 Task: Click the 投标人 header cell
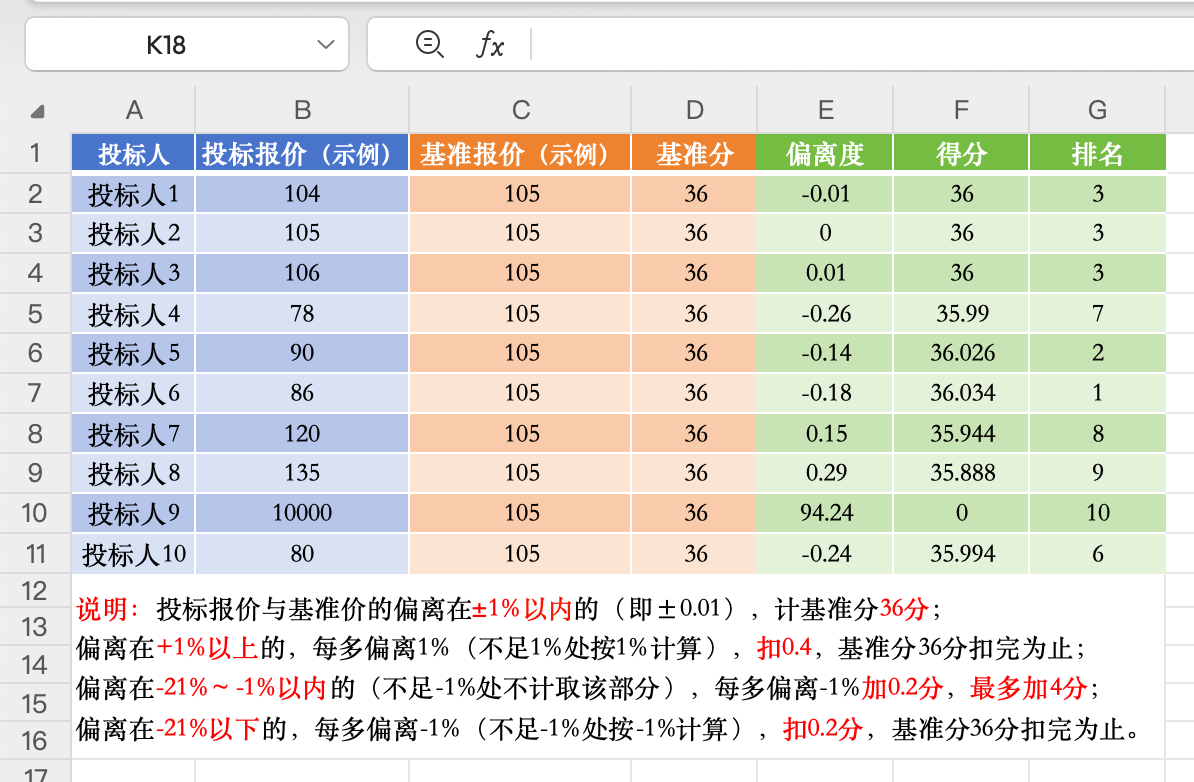(x=134, y=153)
